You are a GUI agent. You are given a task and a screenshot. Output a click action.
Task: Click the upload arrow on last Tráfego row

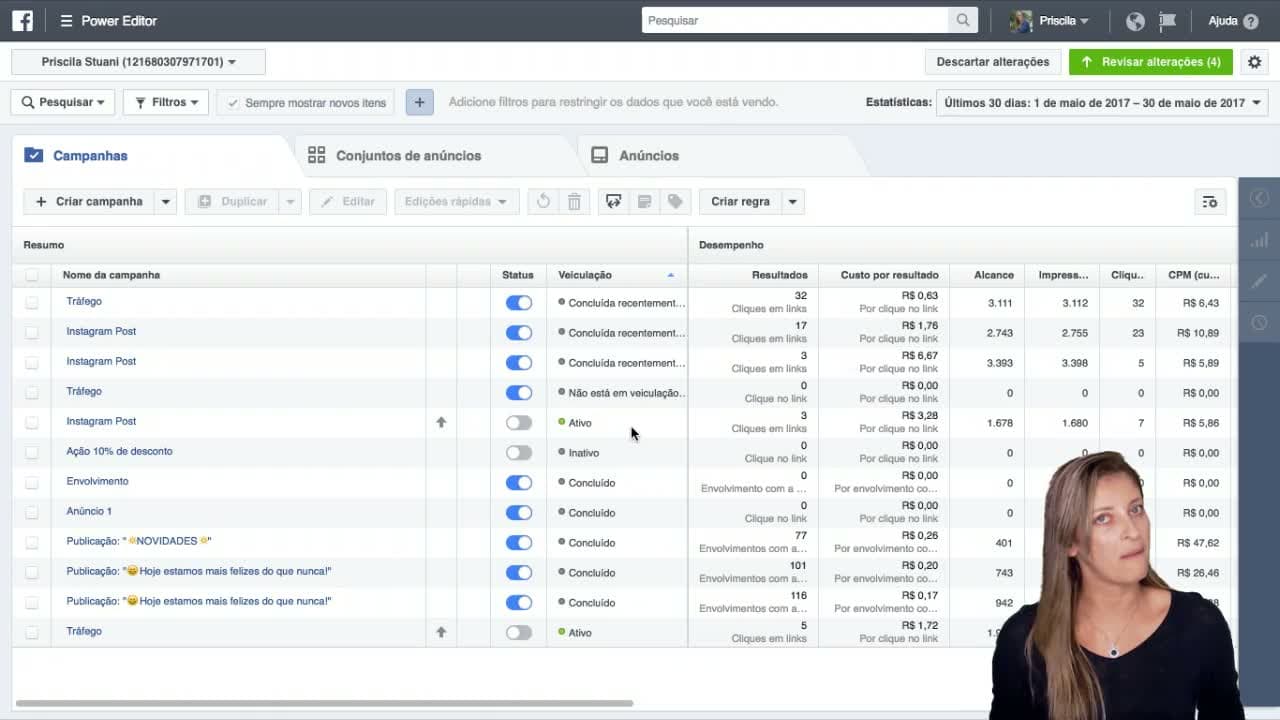point(441,632)
